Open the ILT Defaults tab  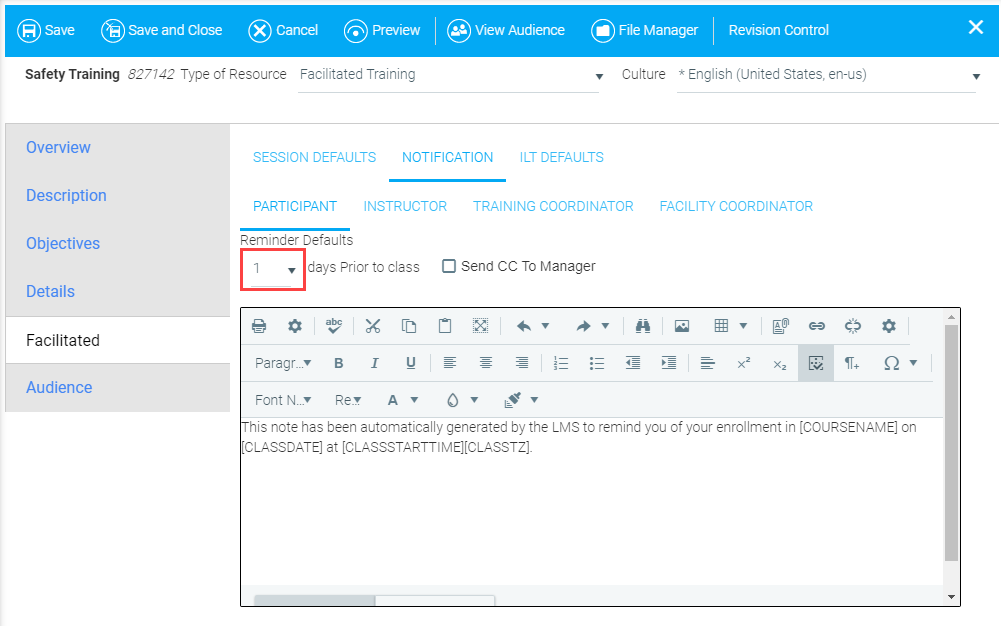[x=561, y=157]
